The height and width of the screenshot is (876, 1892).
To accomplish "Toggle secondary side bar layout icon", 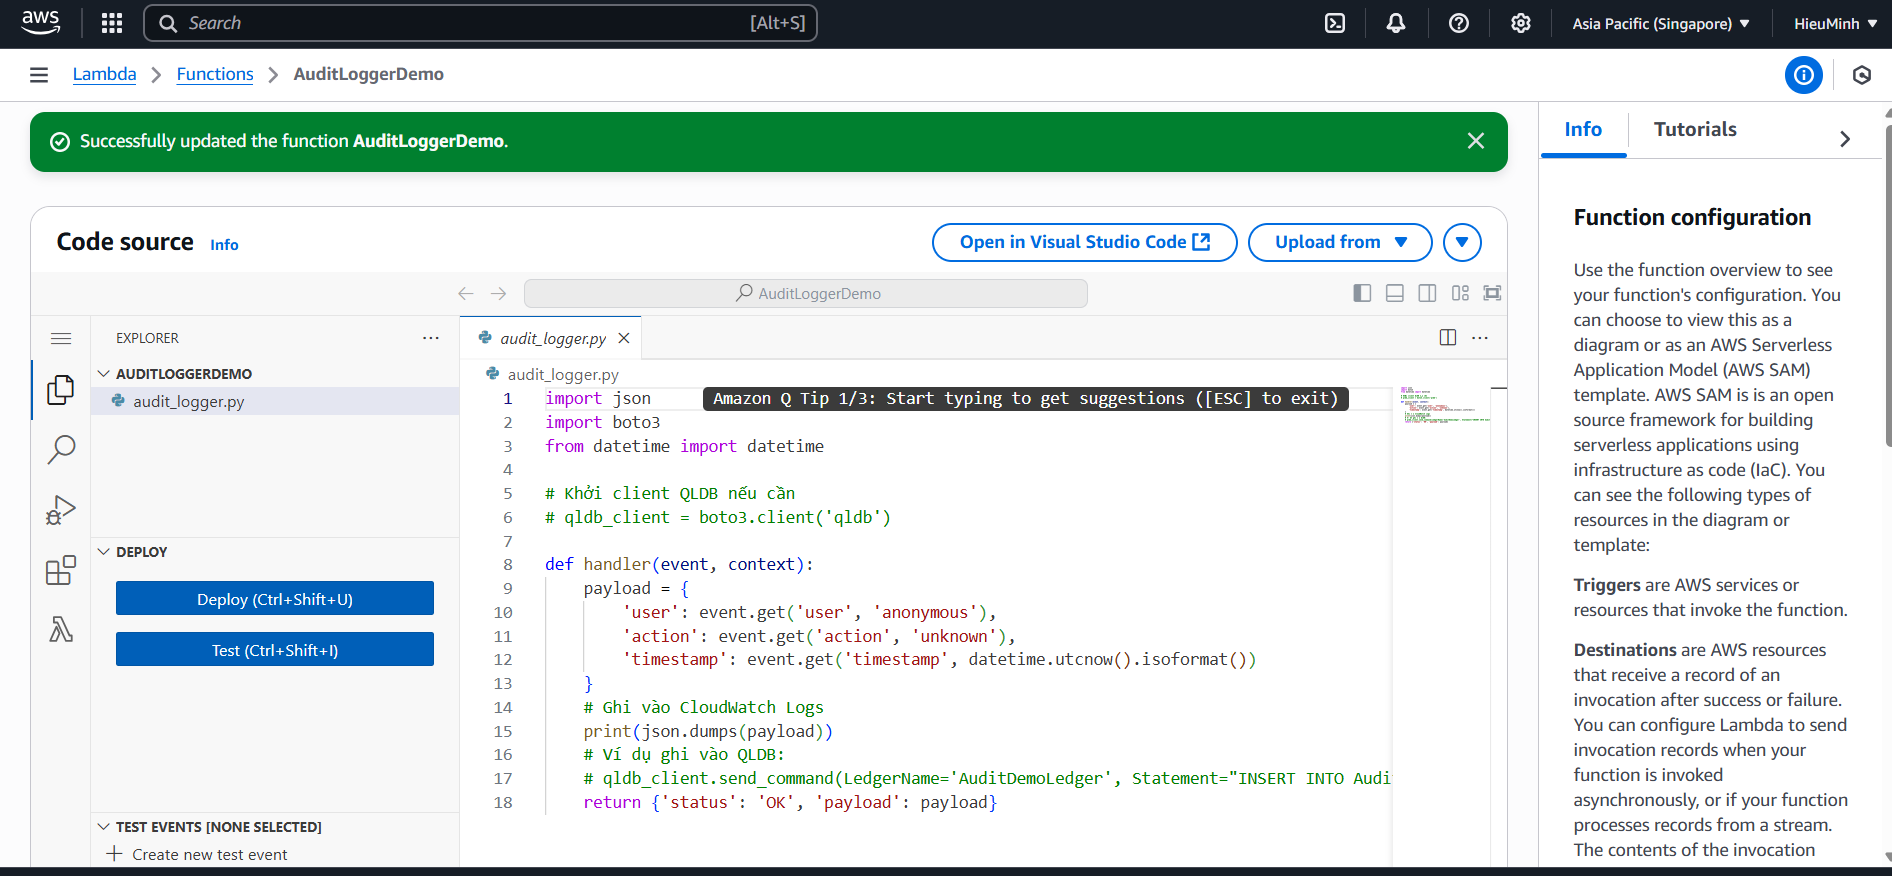I will point(1428,293).
